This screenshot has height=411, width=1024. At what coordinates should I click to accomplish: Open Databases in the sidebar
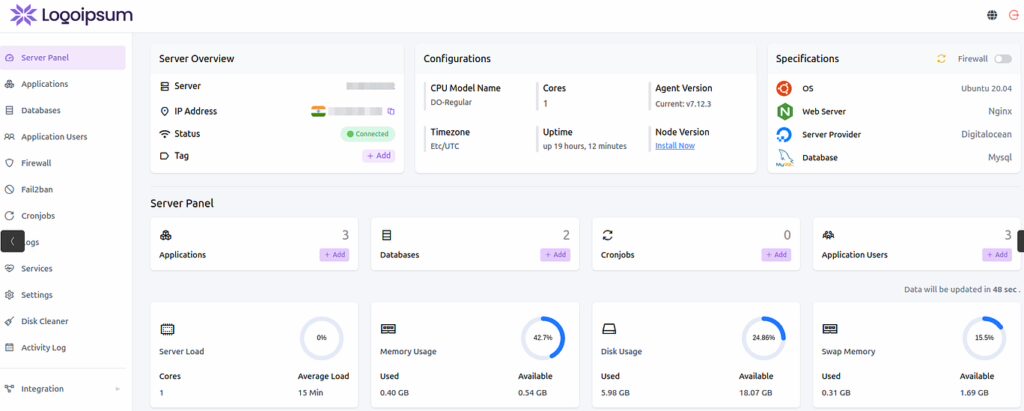coord(40,110)
